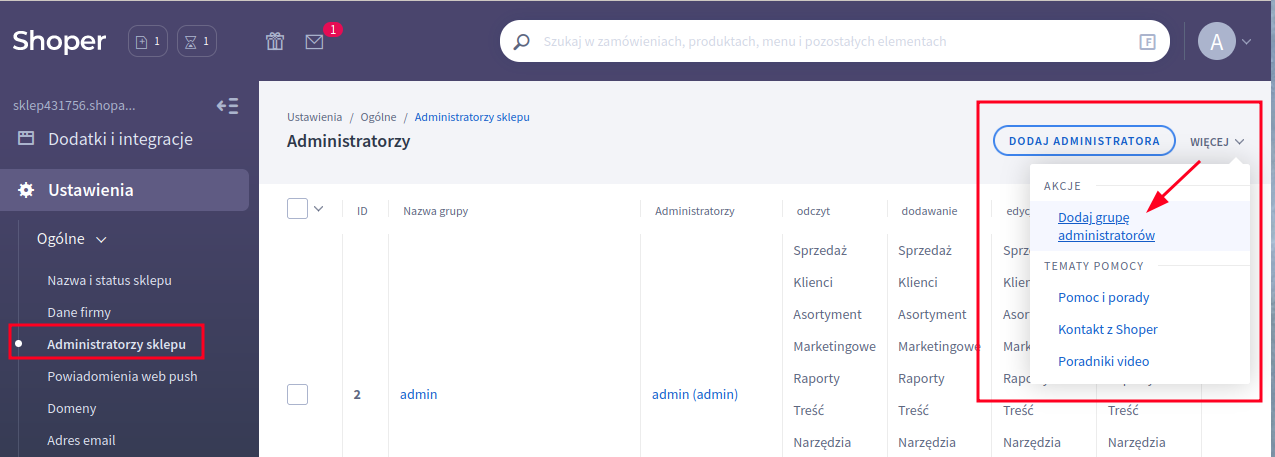Tick the checkbox for the admin row
Screen dimensions: 1275x457
(x=297, y=394)
